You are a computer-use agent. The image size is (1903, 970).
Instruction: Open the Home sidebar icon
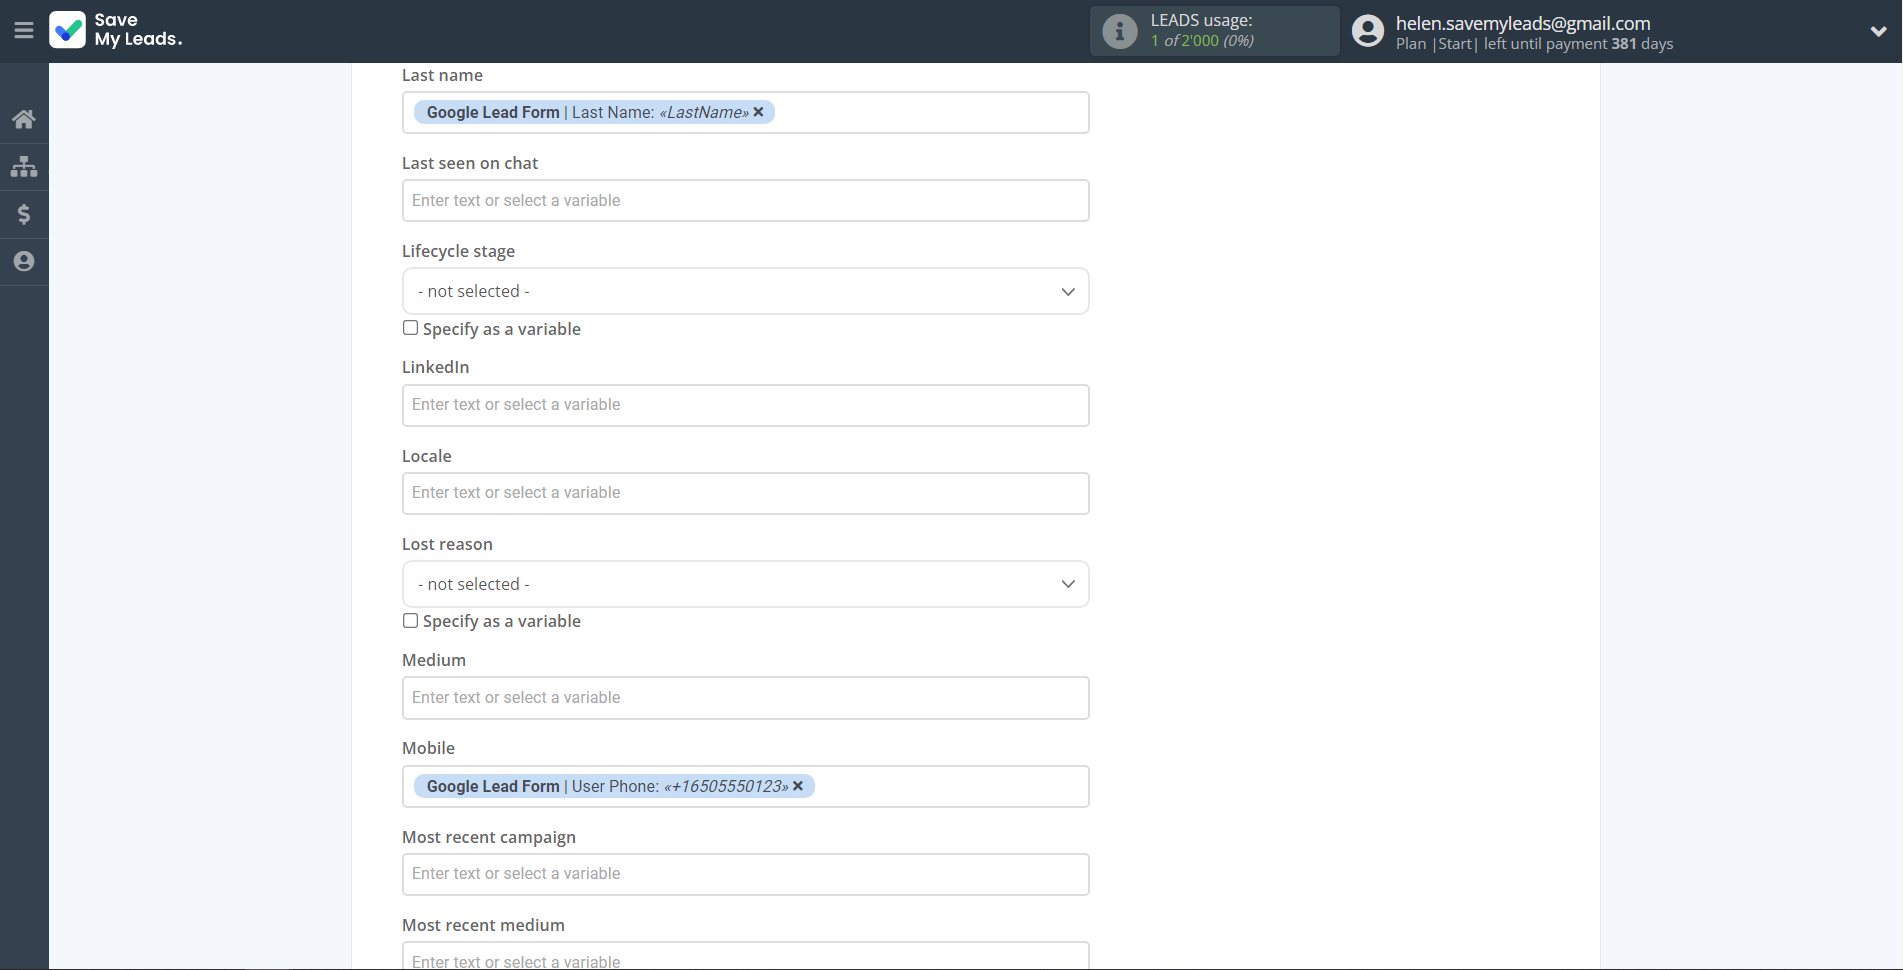(x=24, y=119)
